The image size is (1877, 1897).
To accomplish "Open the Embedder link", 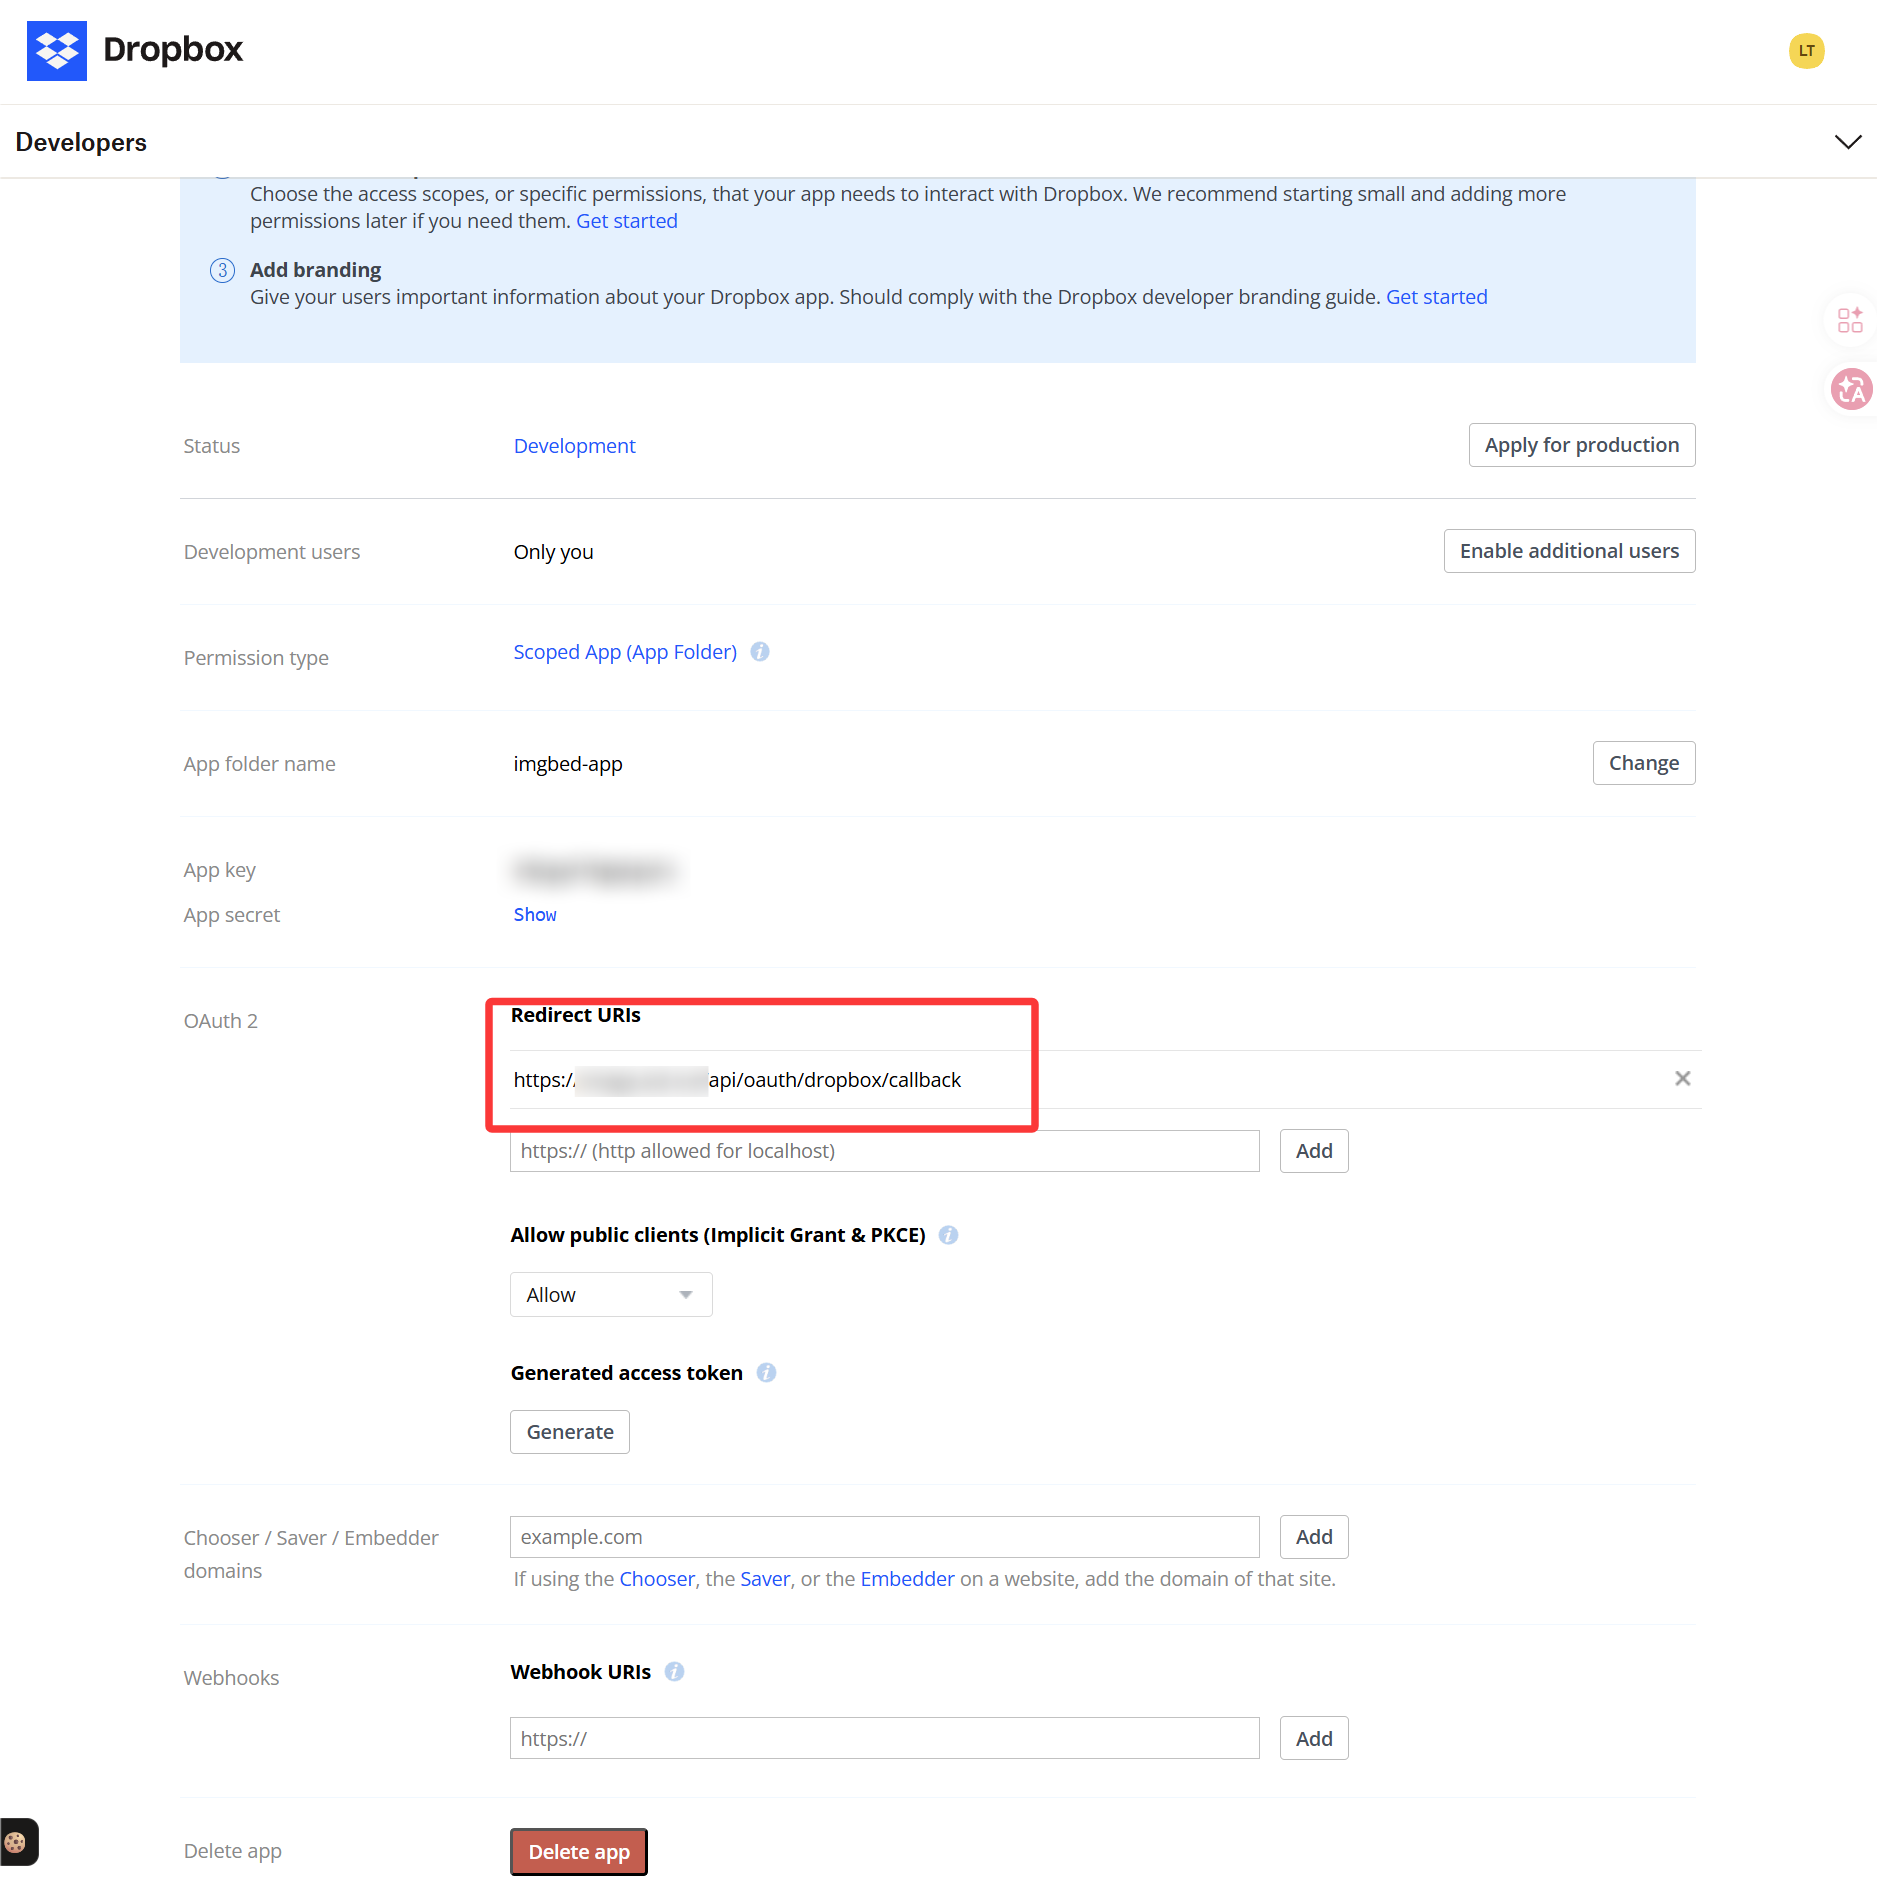I will point(907,1579).
